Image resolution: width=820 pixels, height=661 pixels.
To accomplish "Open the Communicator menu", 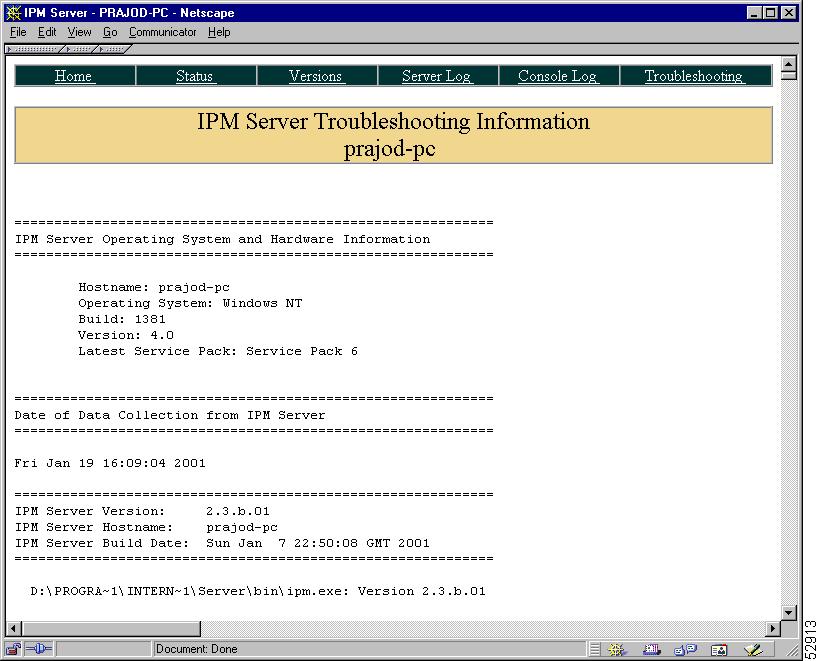I will 162,31.
